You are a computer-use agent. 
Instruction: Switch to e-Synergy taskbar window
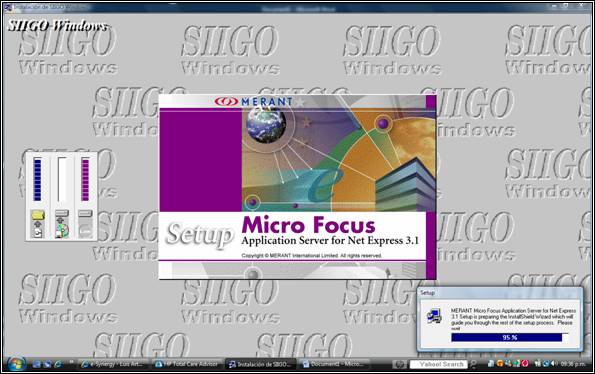click(112, 364)
